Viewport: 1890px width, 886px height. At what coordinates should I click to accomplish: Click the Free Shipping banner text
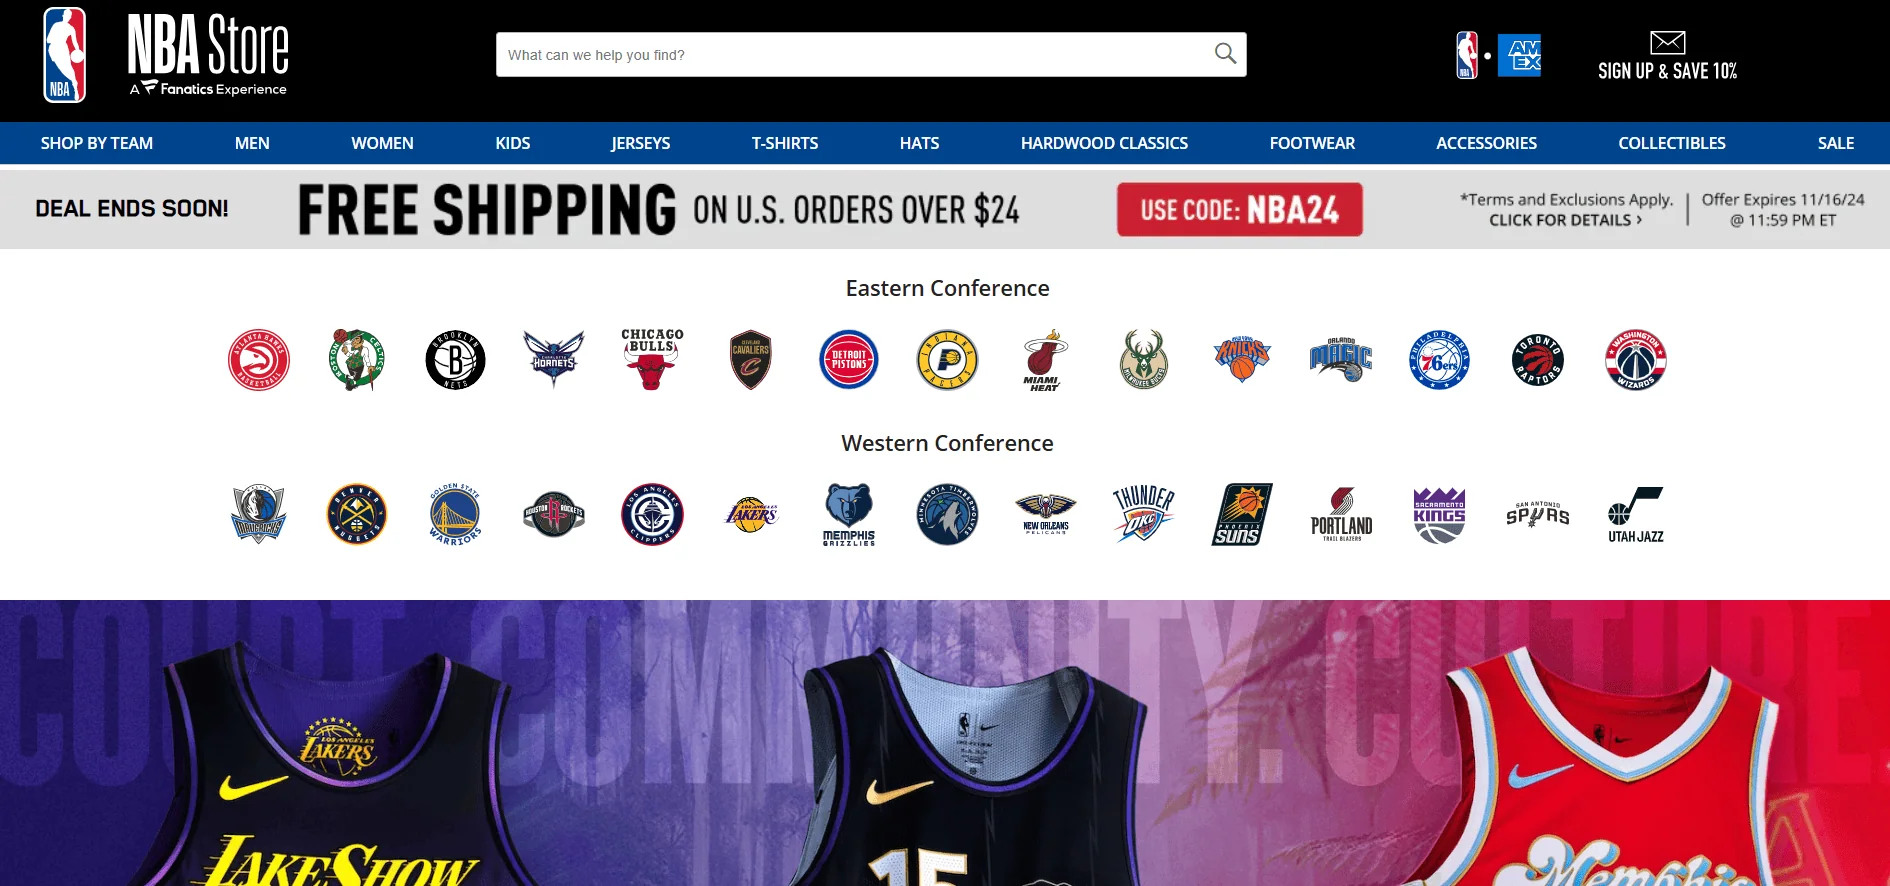(658, 209)
